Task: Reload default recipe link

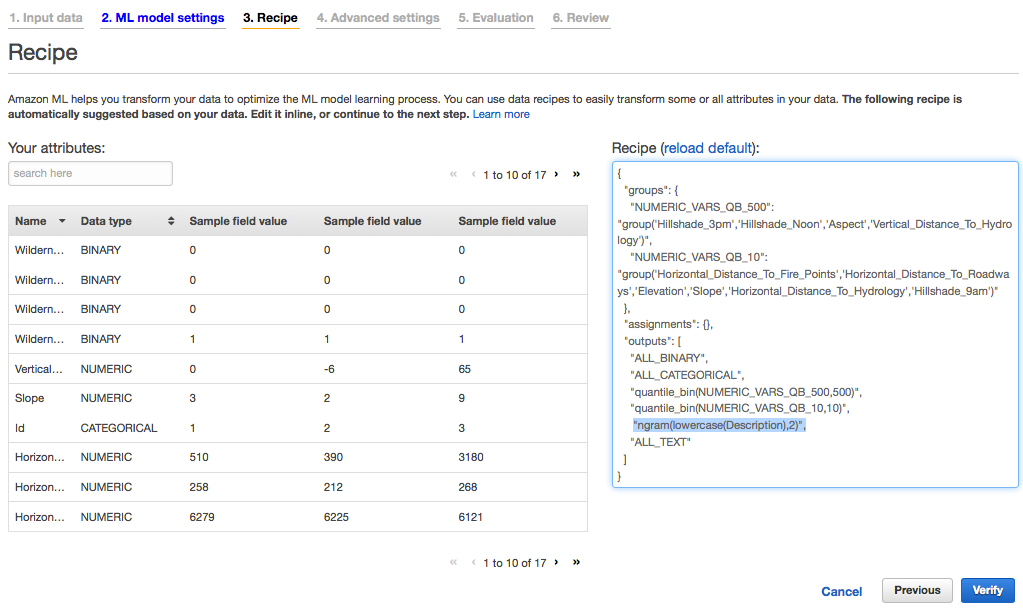Action: pos(708,148)
